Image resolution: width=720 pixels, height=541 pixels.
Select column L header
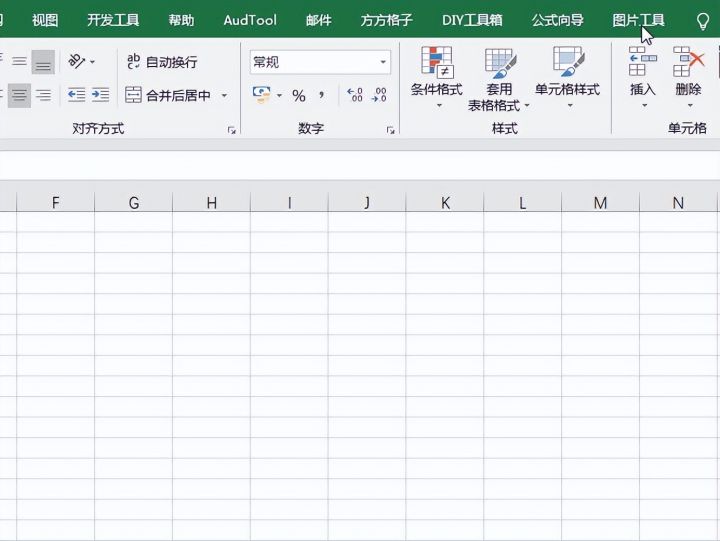tap(523, 202)
